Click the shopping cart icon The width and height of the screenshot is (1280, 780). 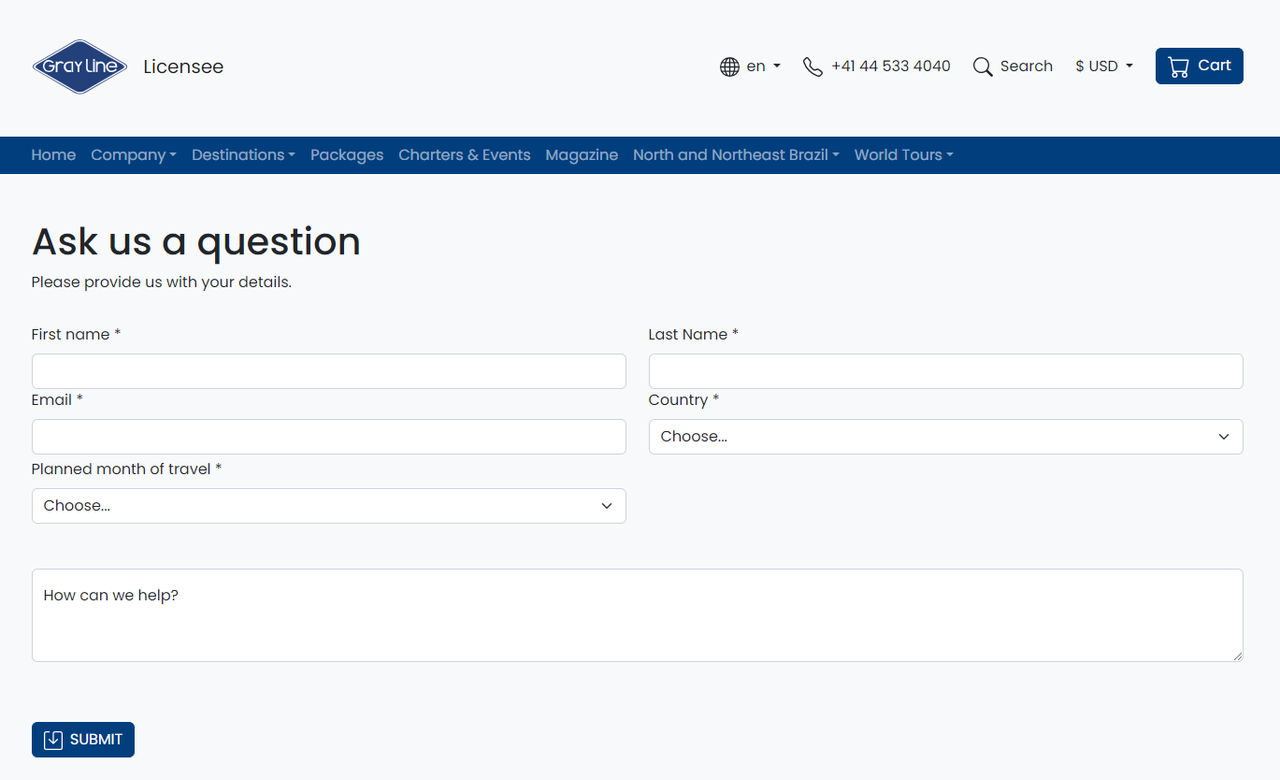tap(1178, 66)
